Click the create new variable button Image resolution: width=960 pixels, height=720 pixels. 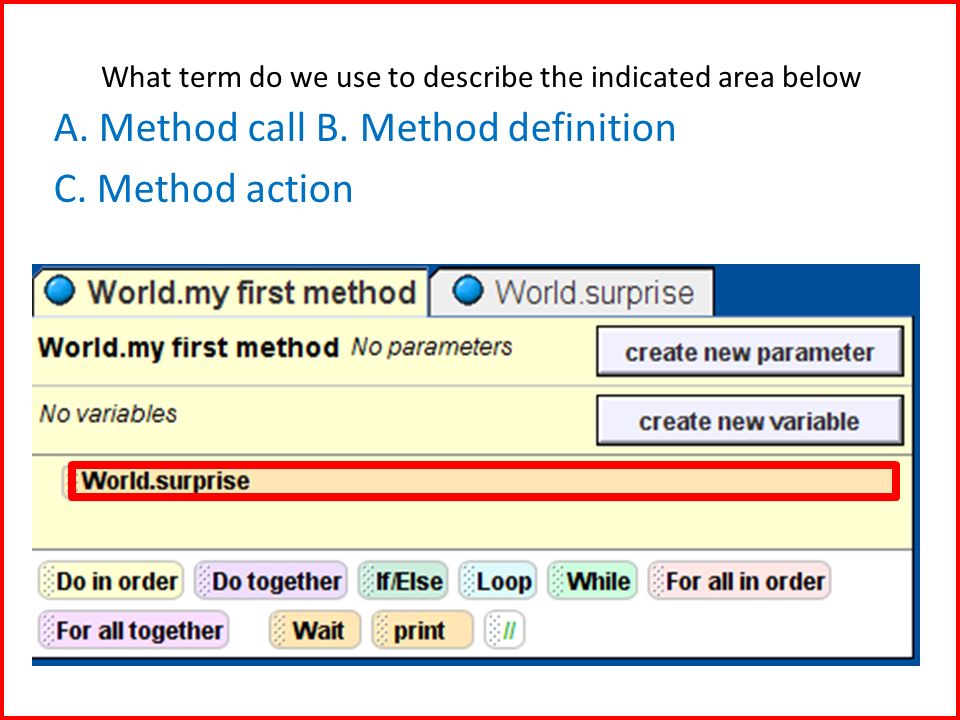point(749,421)
